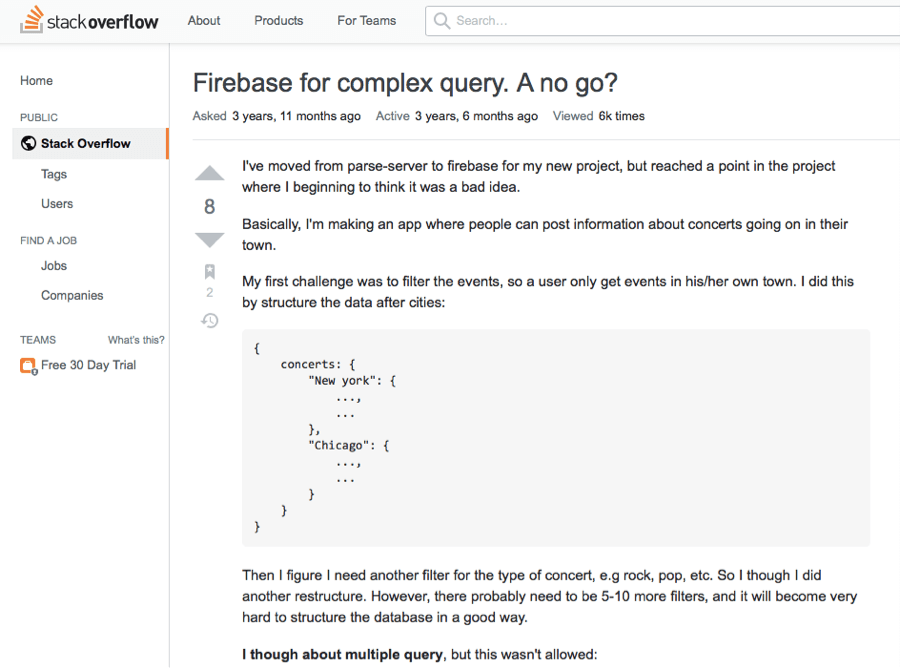Click the Stack Overflow logo
Image resolution: width=900 pixels, height=668 pixels.
pos(89,20)
